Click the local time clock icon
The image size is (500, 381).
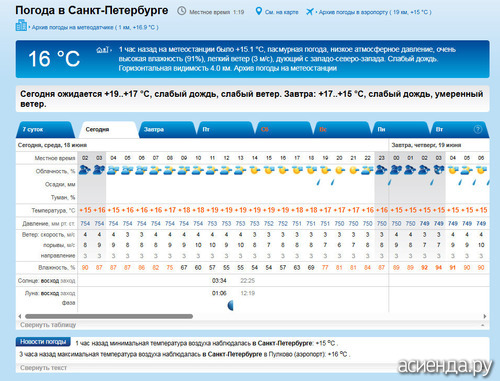click(x=182, y=11)
